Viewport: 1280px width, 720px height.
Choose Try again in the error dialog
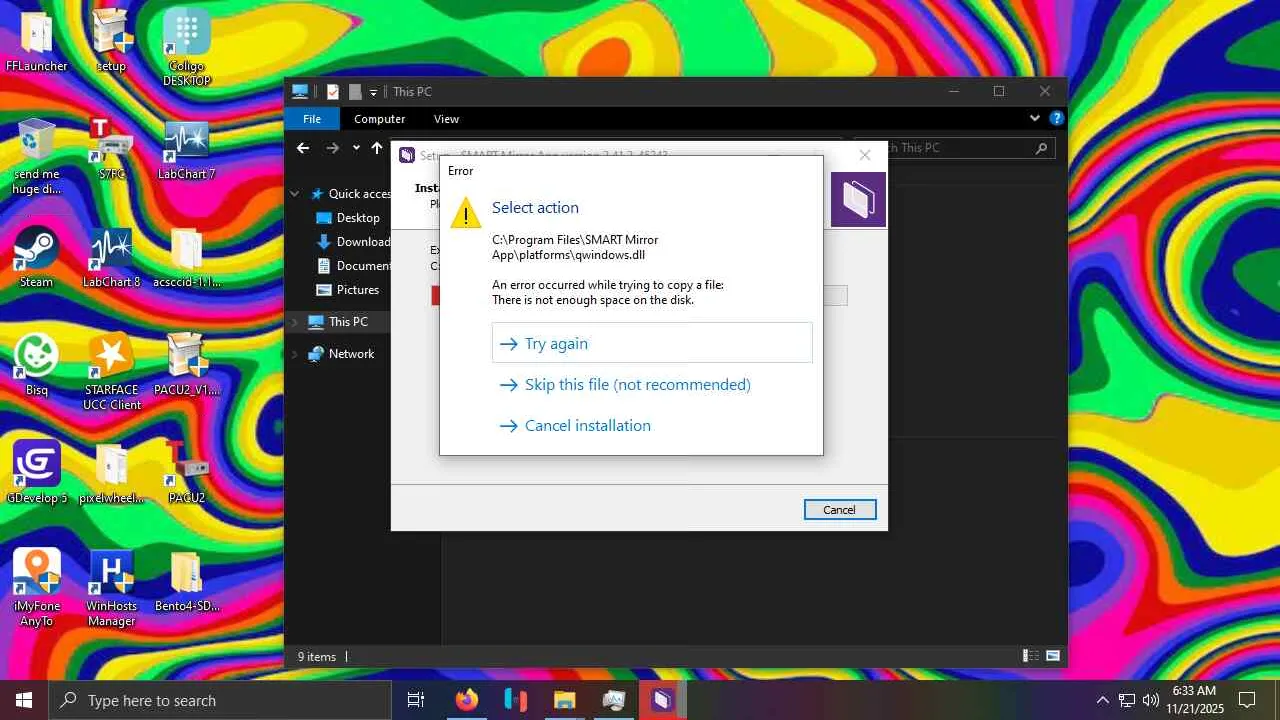652,343
